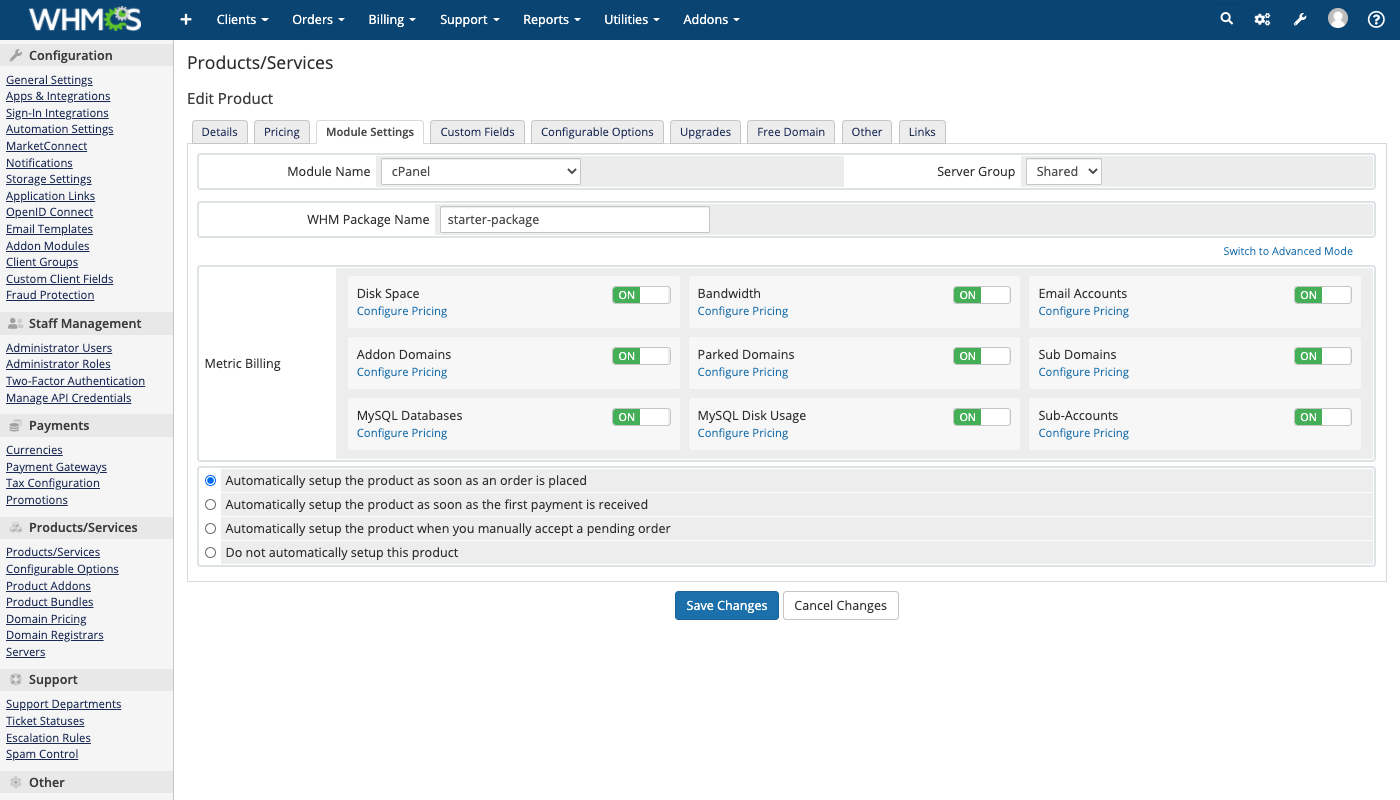Switch to the Configurable Options tab
Screen dimensions: 1400x800
(x=597, y=131)
